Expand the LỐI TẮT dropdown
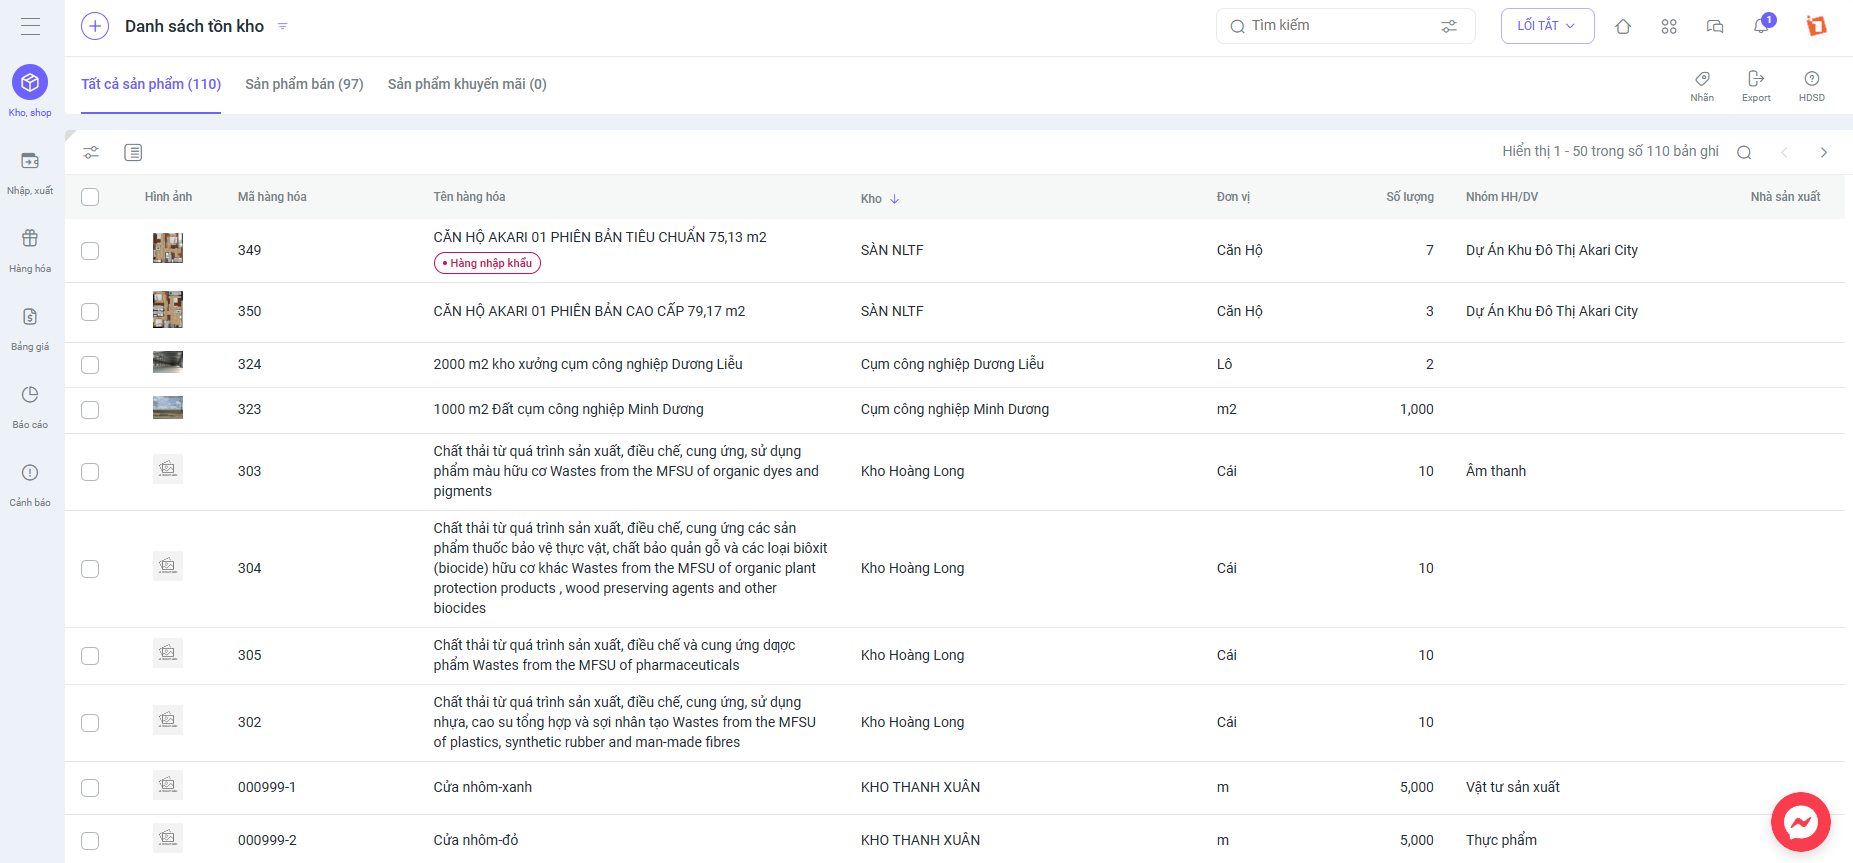The image size is (1853, 863). click(1547, 26)
